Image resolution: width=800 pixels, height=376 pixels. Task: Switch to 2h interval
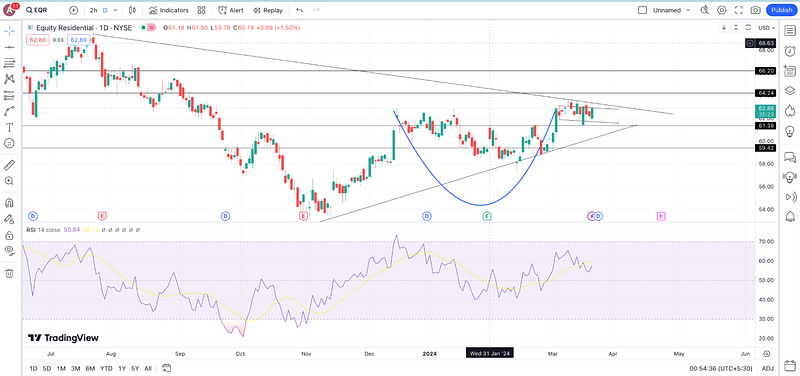tap(94, 10)
